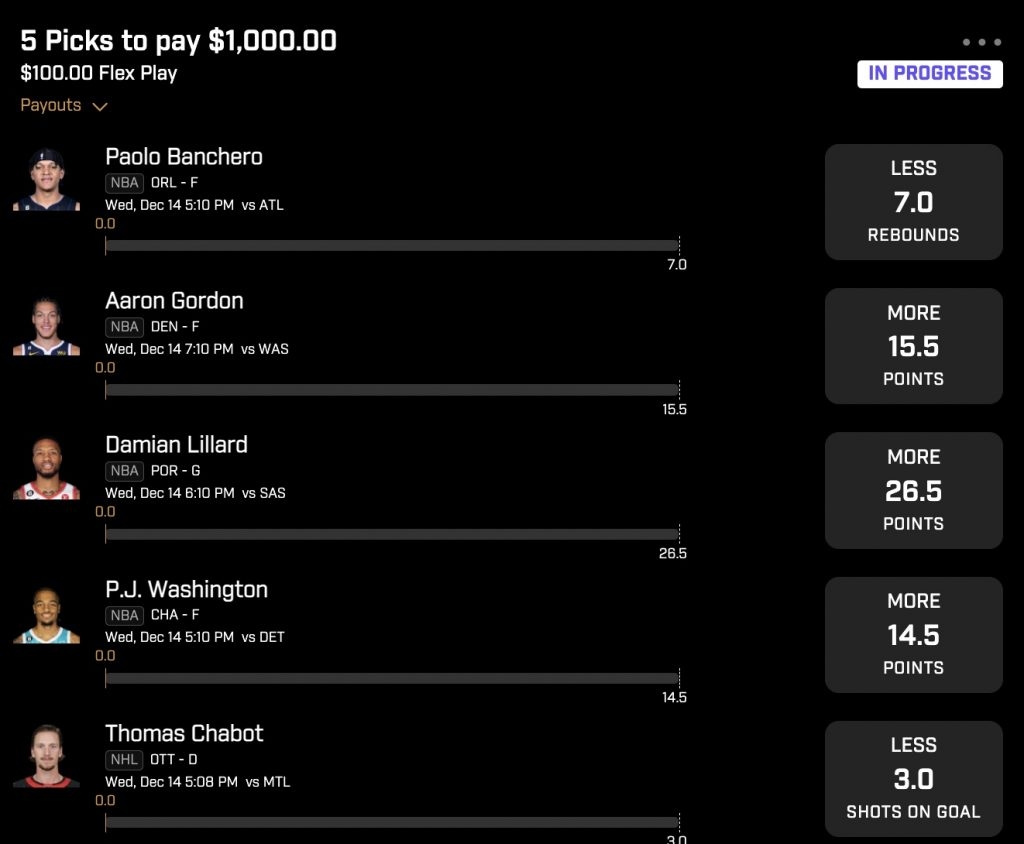Click Paolo Banchero's rebounds progress bar

(392, 246)
